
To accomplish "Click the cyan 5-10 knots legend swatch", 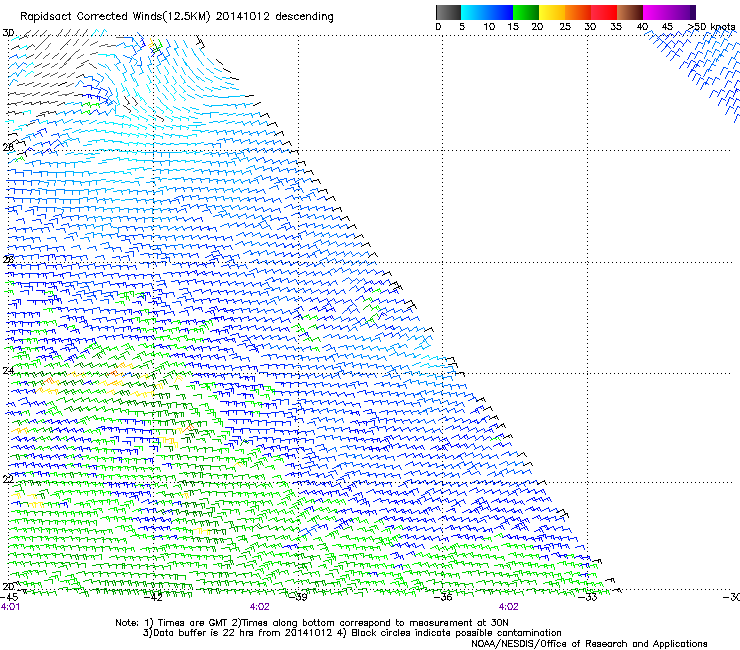I will [474, 12].
